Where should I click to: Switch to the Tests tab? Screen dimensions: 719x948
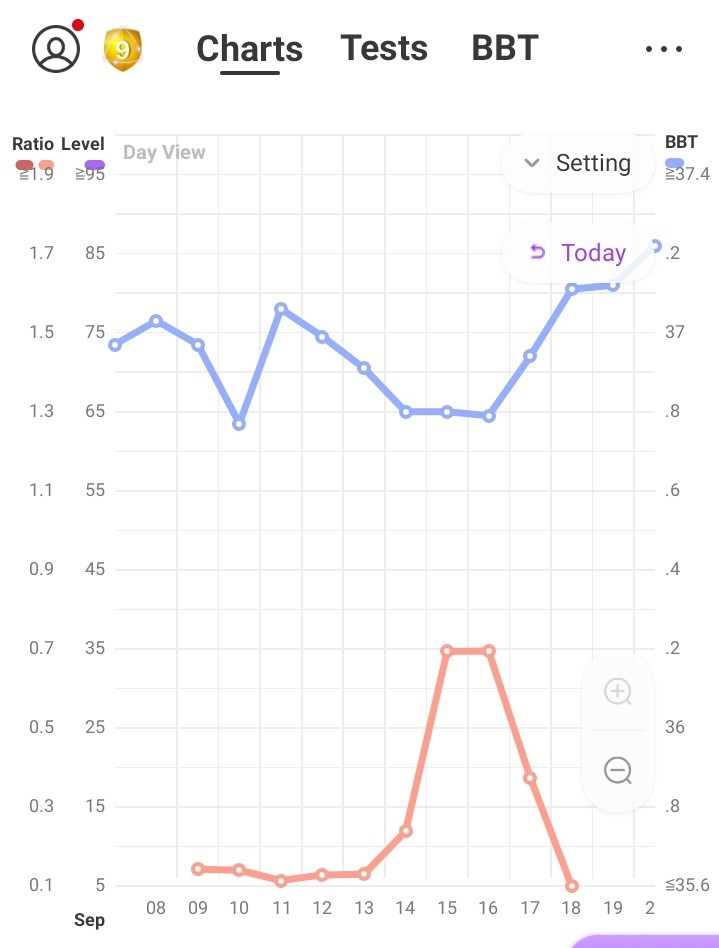pyautogui.click(x=383, y=48)
